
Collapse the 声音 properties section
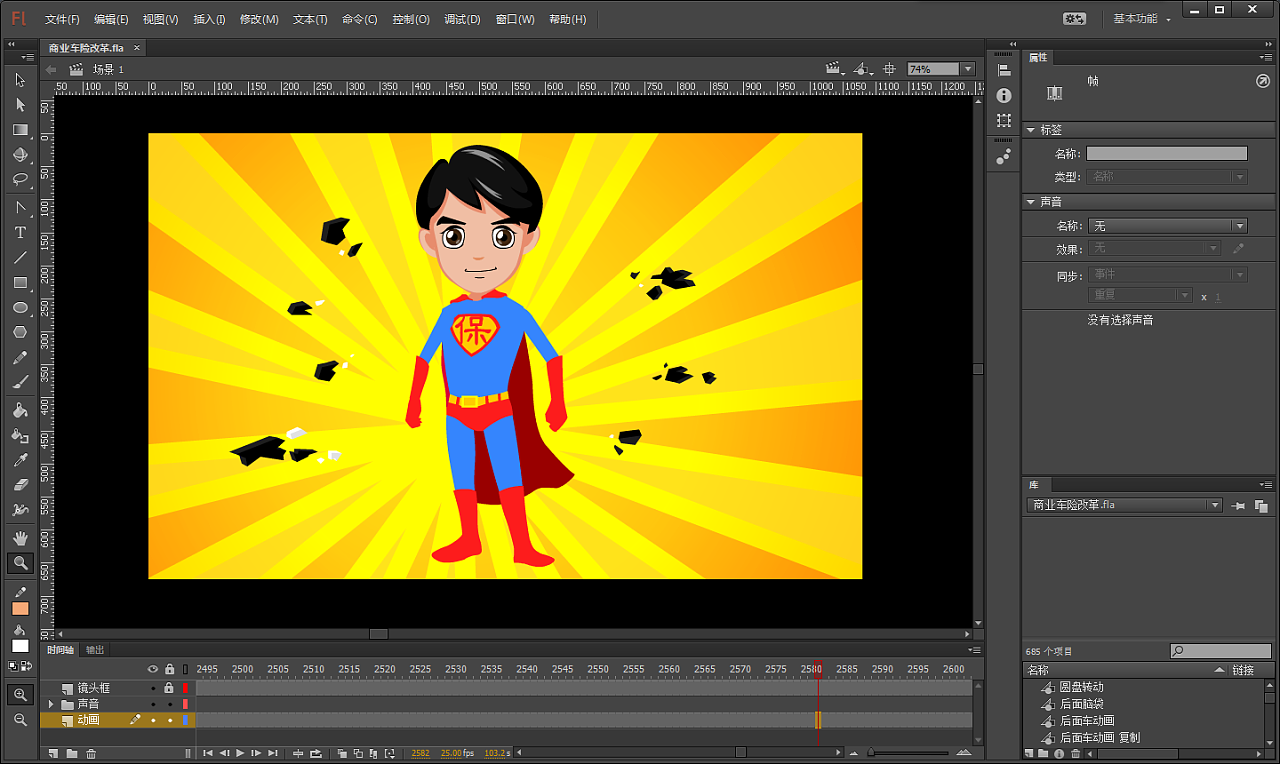[1031, 202]
